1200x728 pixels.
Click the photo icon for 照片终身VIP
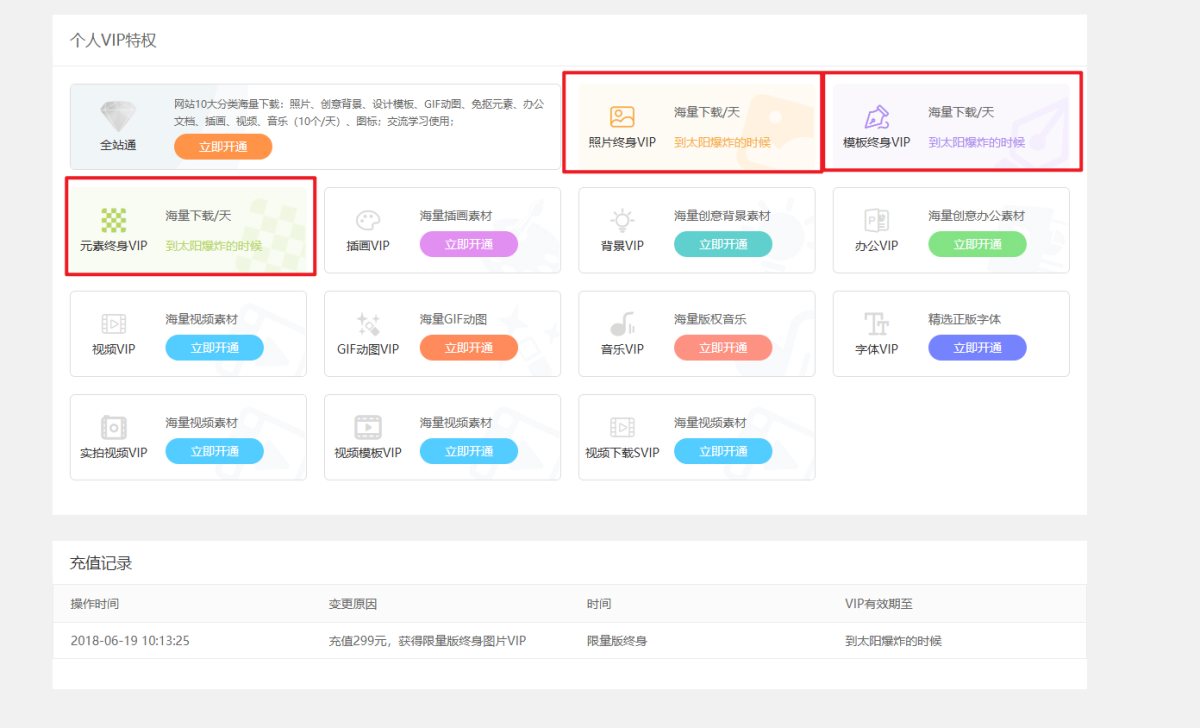[x=622, y=117]
